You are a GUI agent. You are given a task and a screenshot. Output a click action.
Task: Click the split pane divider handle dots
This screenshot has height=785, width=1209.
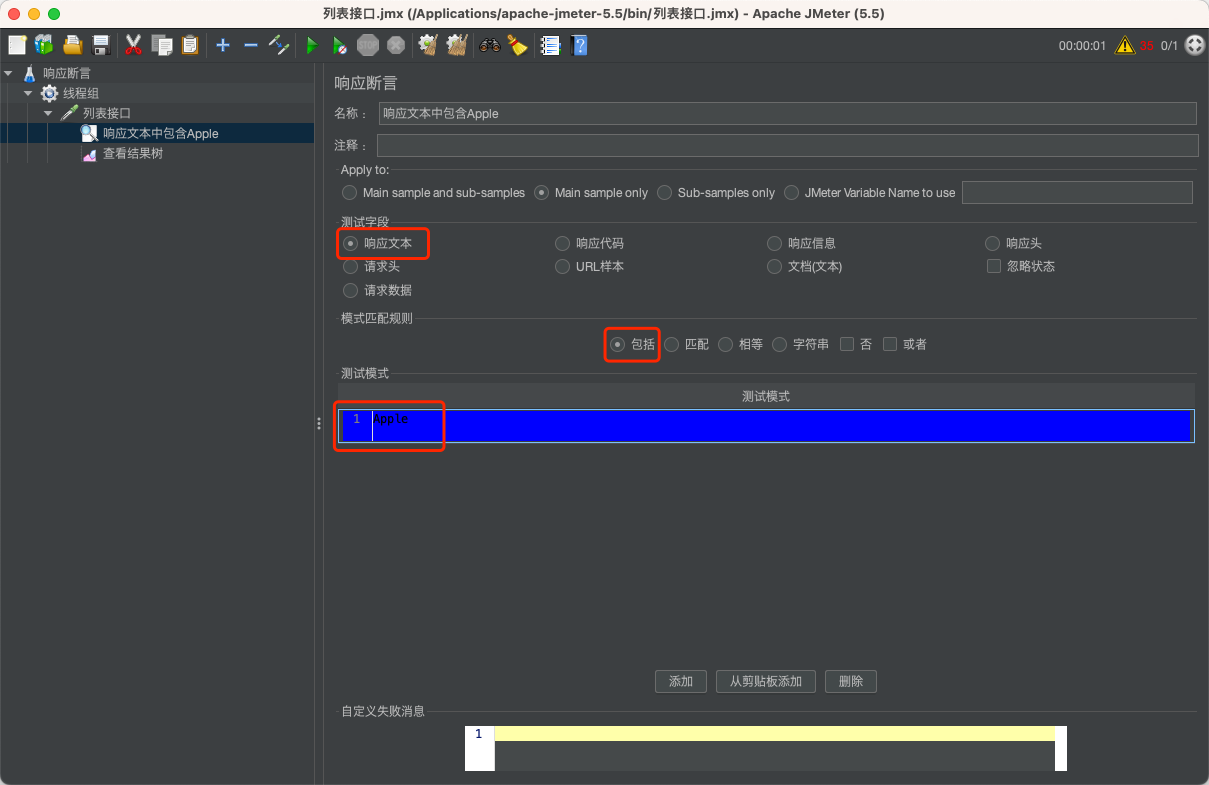pos(319,424)
